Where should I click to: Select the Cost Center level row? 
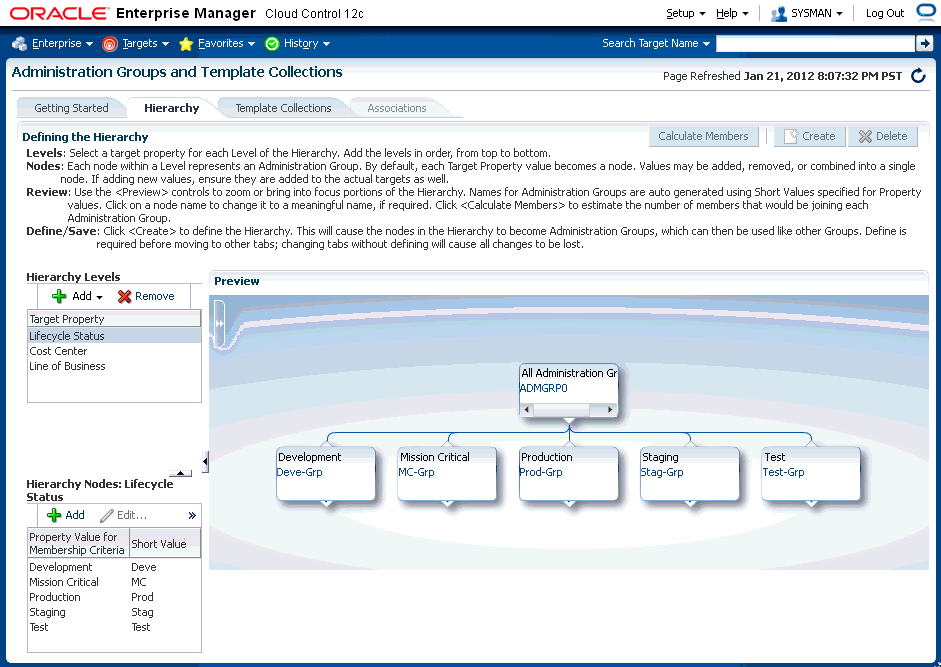[114, 351]
